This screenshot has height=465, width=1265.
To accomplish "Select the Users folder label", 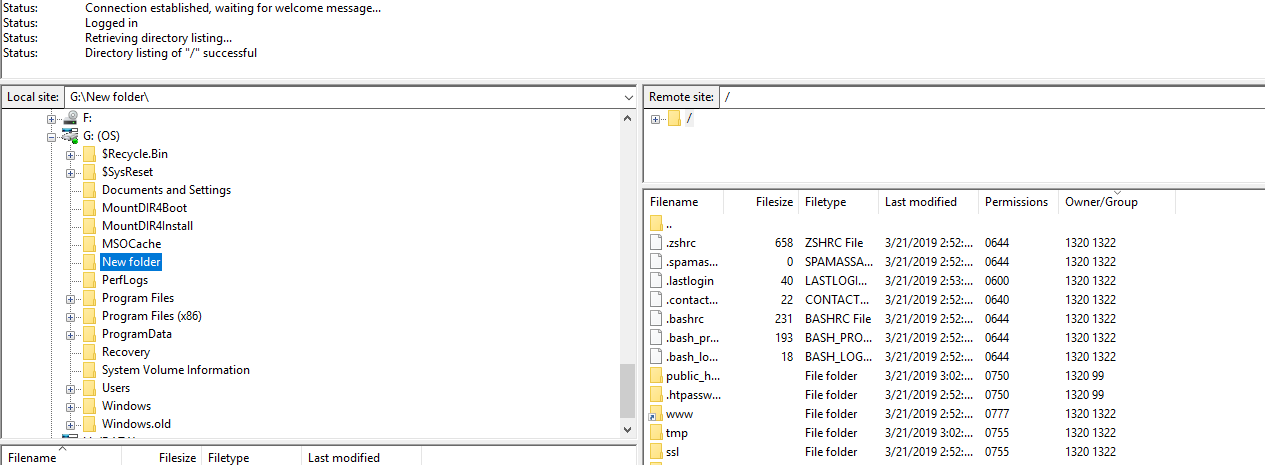I will [116, 388].
